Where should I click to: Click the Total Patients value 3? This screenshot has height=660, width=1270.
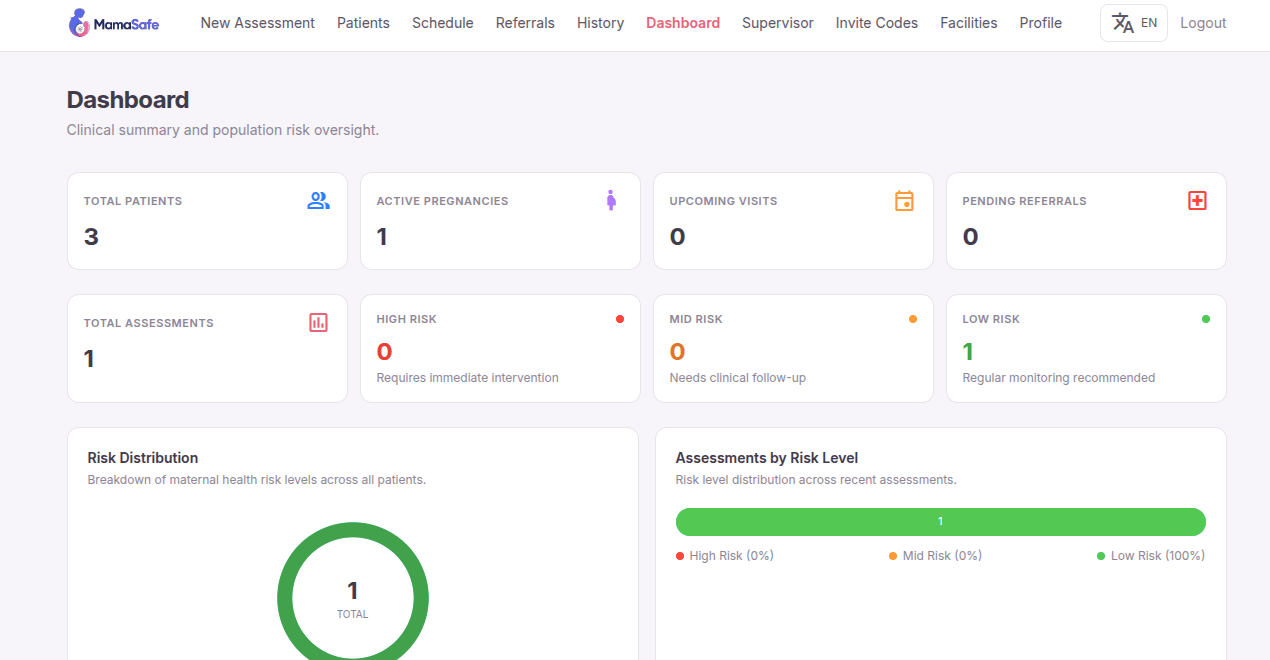(x=91, y=237)
